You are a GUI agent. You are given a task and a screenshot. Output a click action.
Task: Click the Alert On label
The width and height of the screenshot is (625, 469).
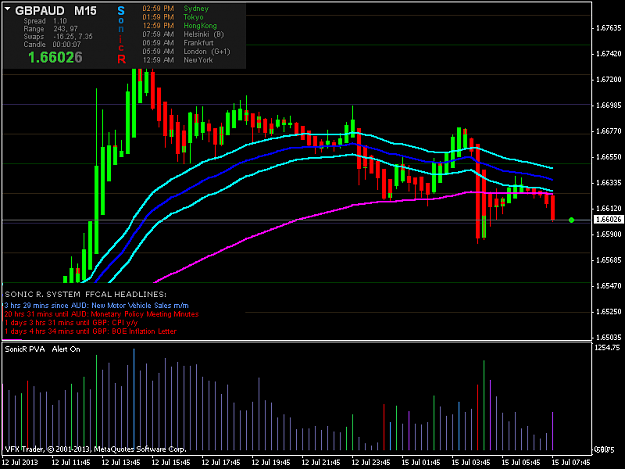(66, 349)
